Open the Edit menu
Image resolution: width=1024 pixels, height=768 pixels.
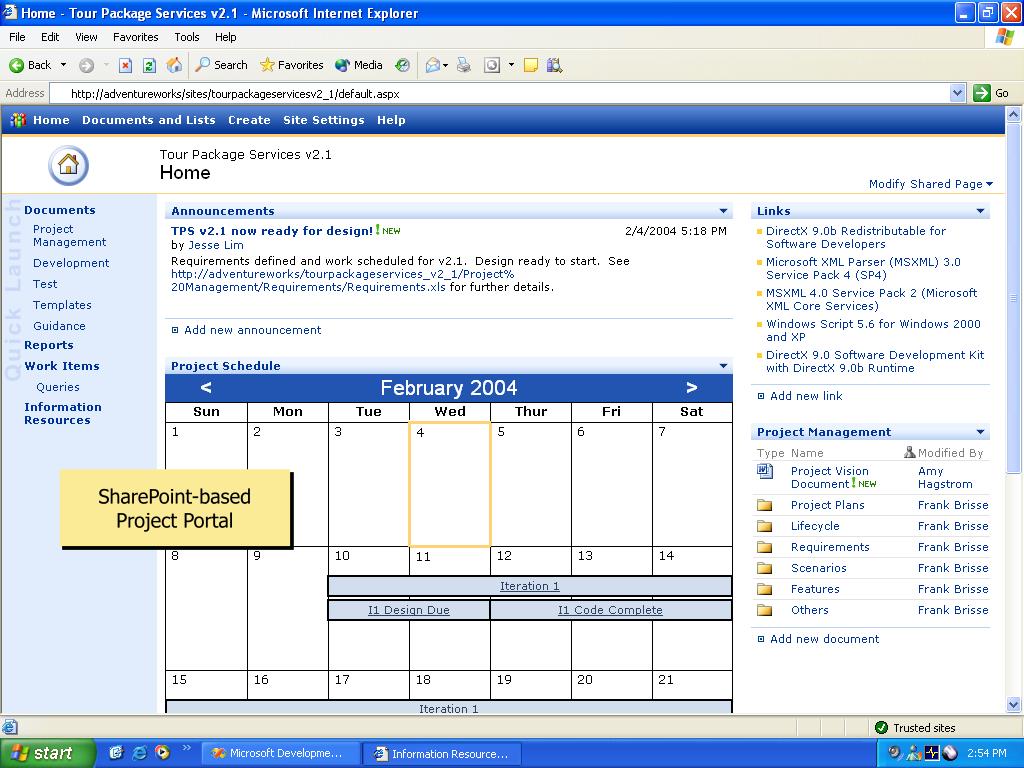(50, 37)
